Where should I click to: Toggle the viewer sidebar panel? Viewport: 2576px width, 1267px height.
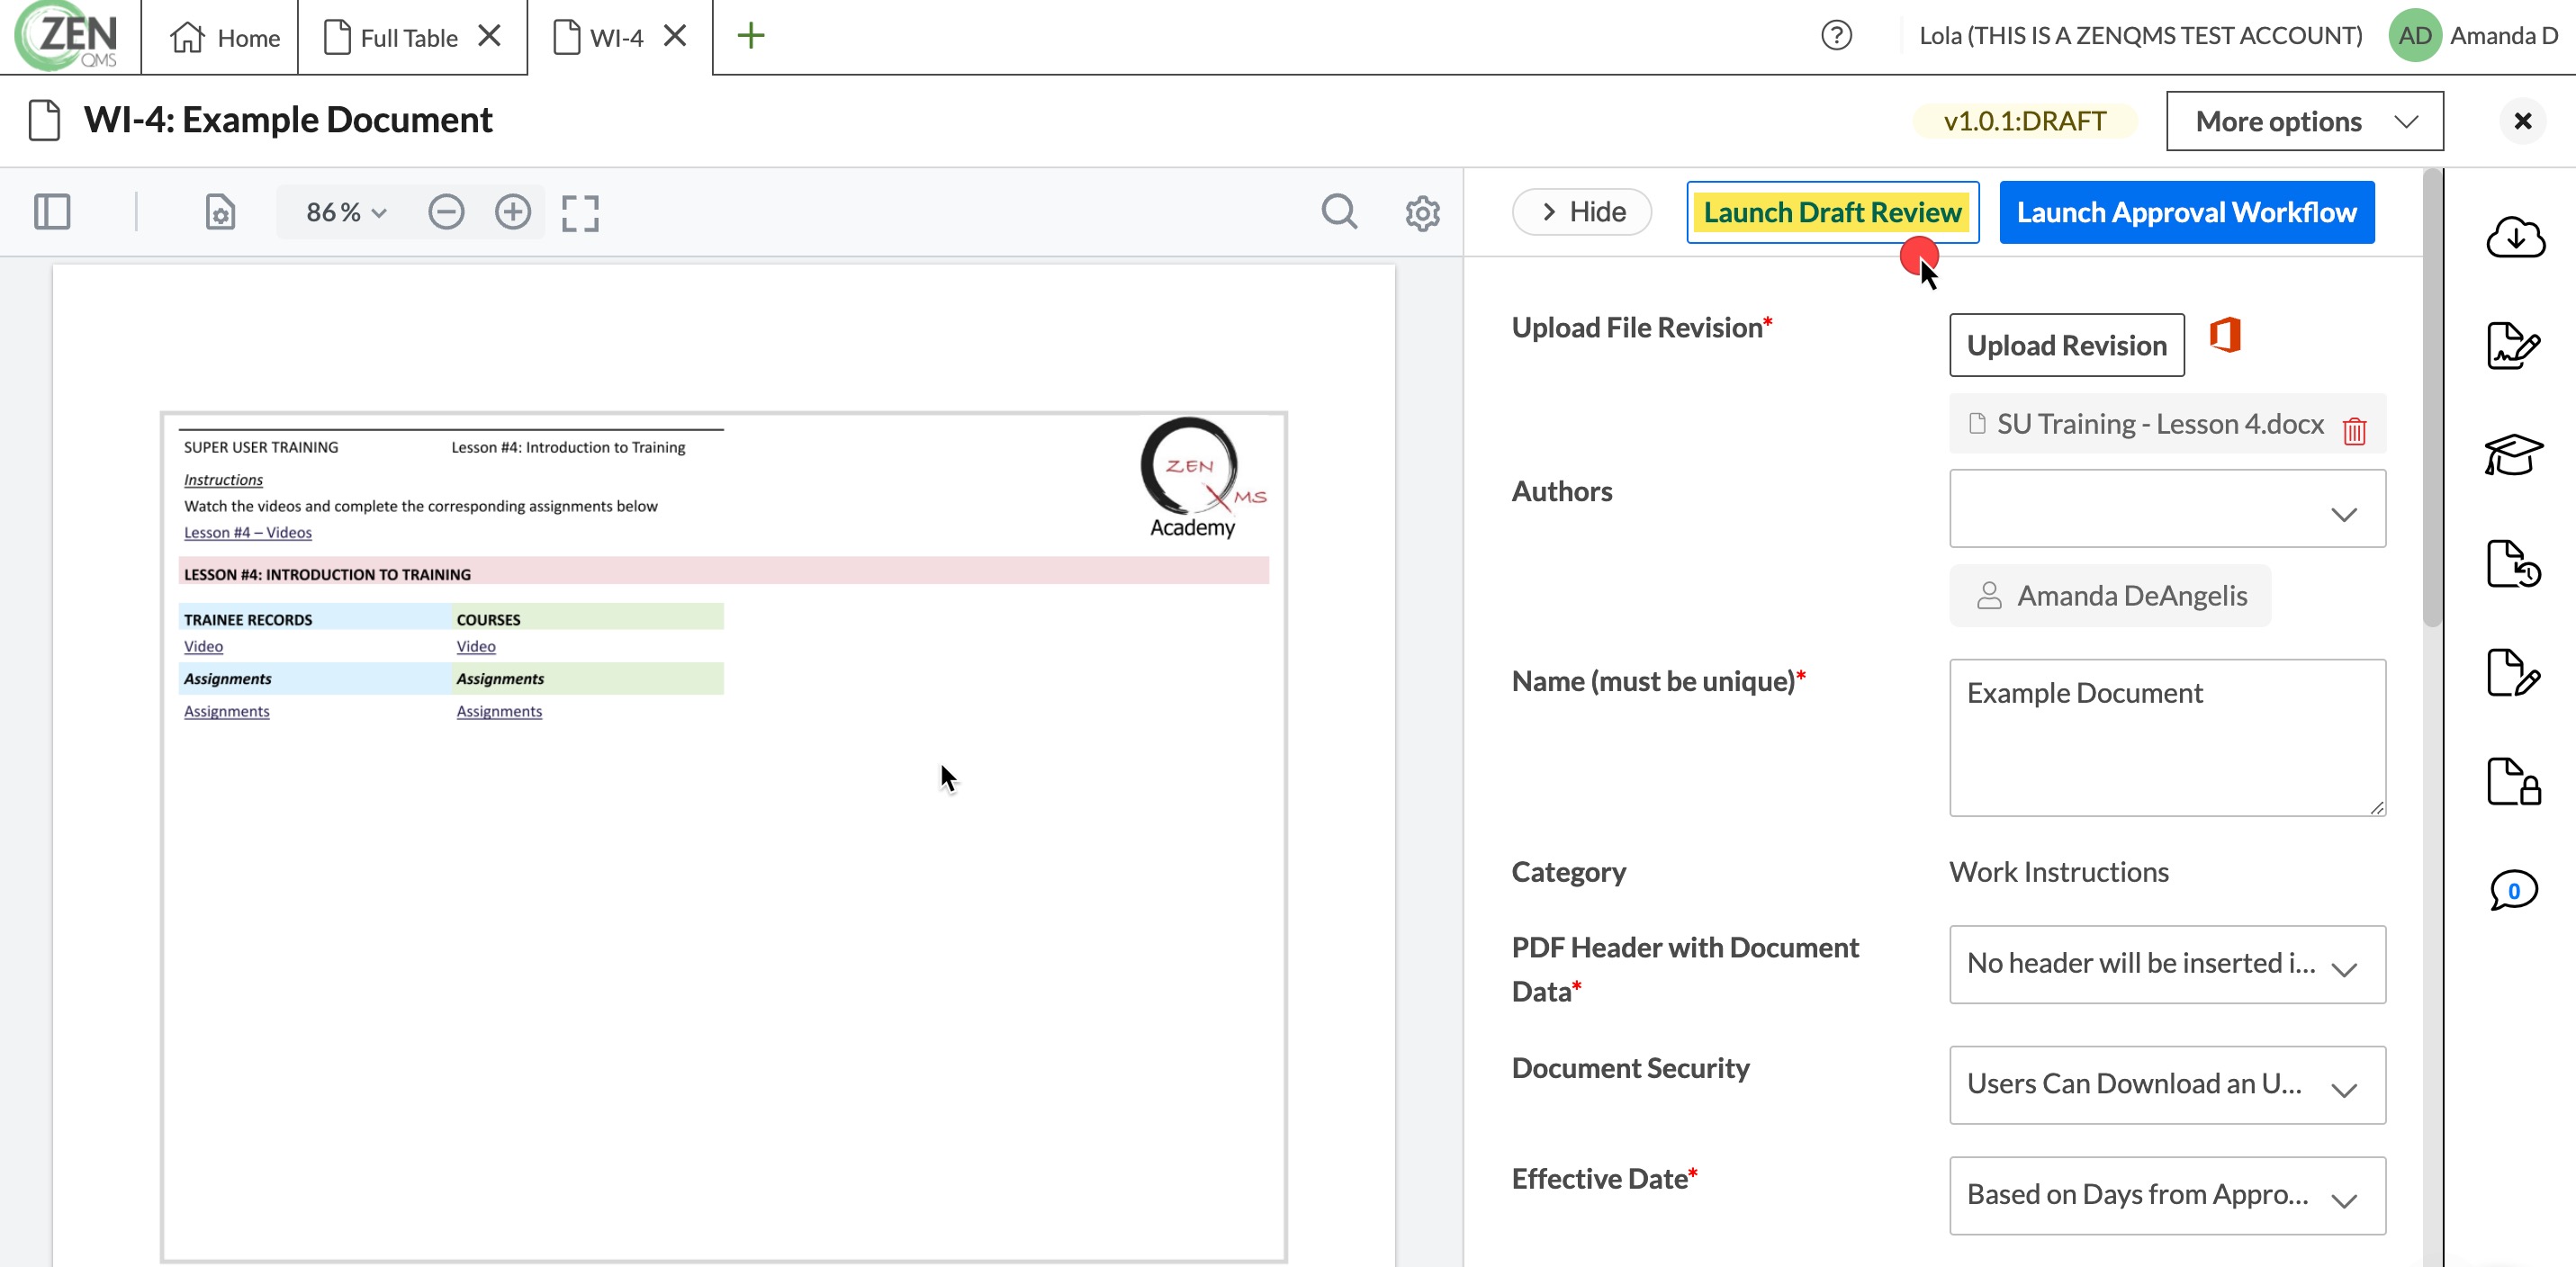click(52, 212)
